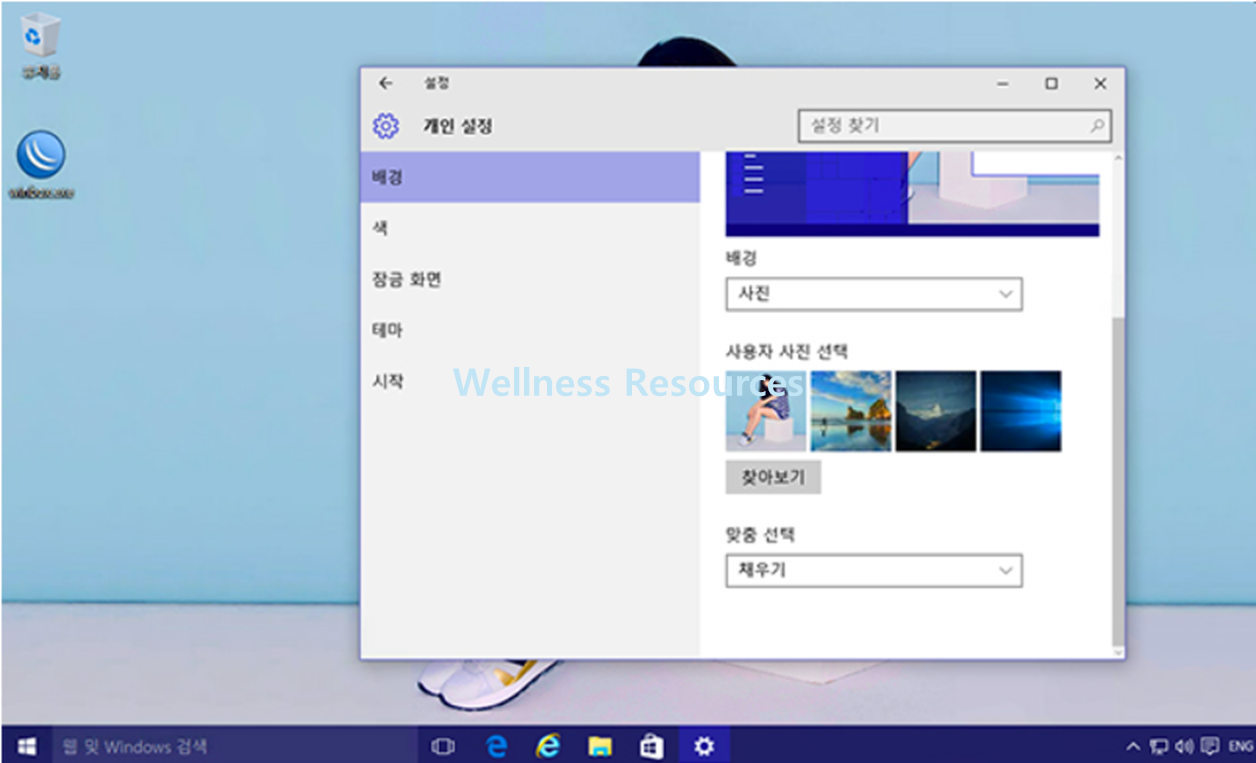Click the taskbar Windows search box

click(234, 746)
